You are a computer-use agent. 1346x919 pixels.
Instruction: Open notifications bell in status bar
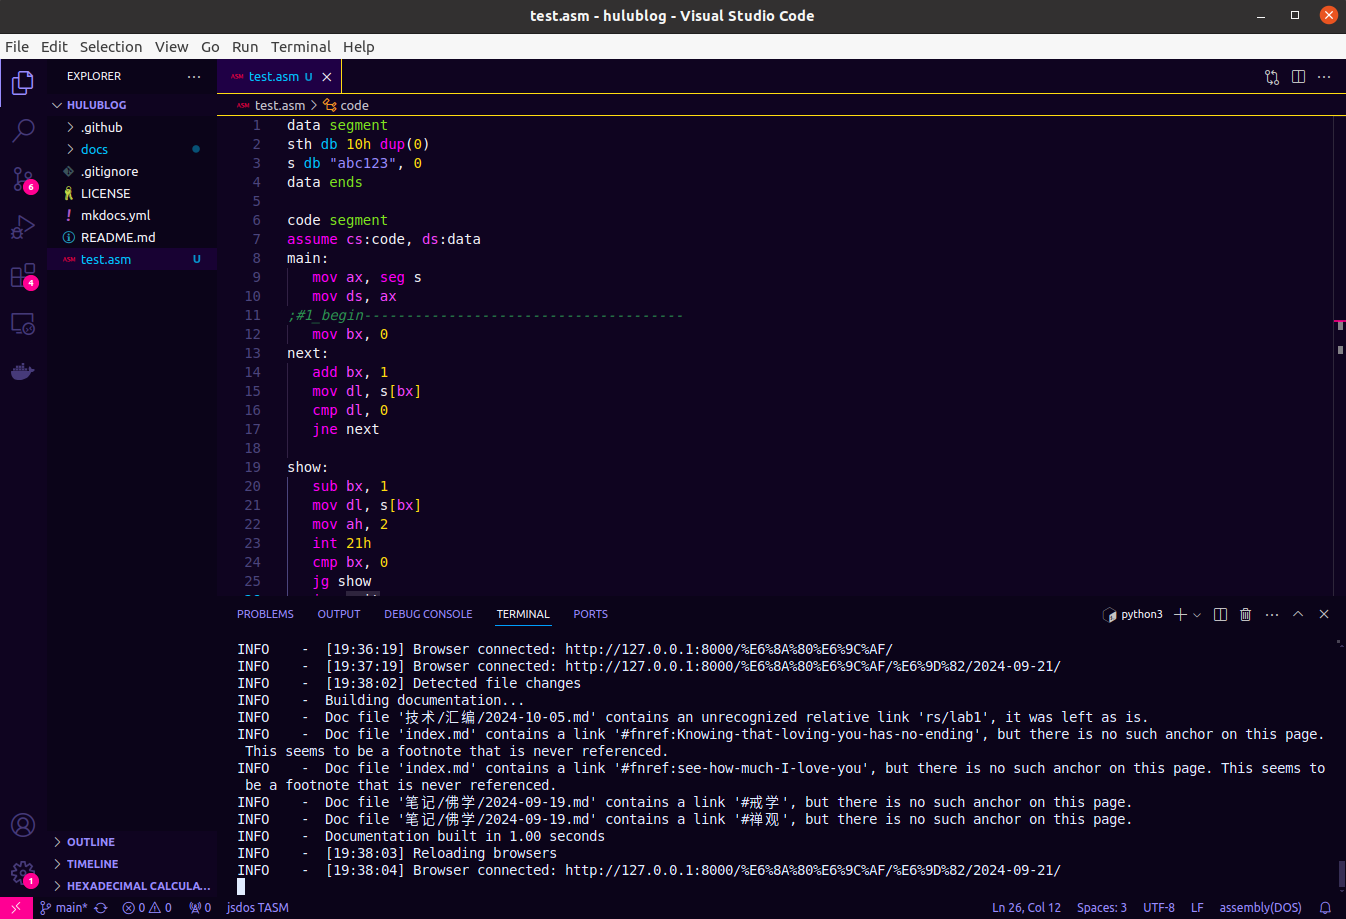pos(1325,908)
